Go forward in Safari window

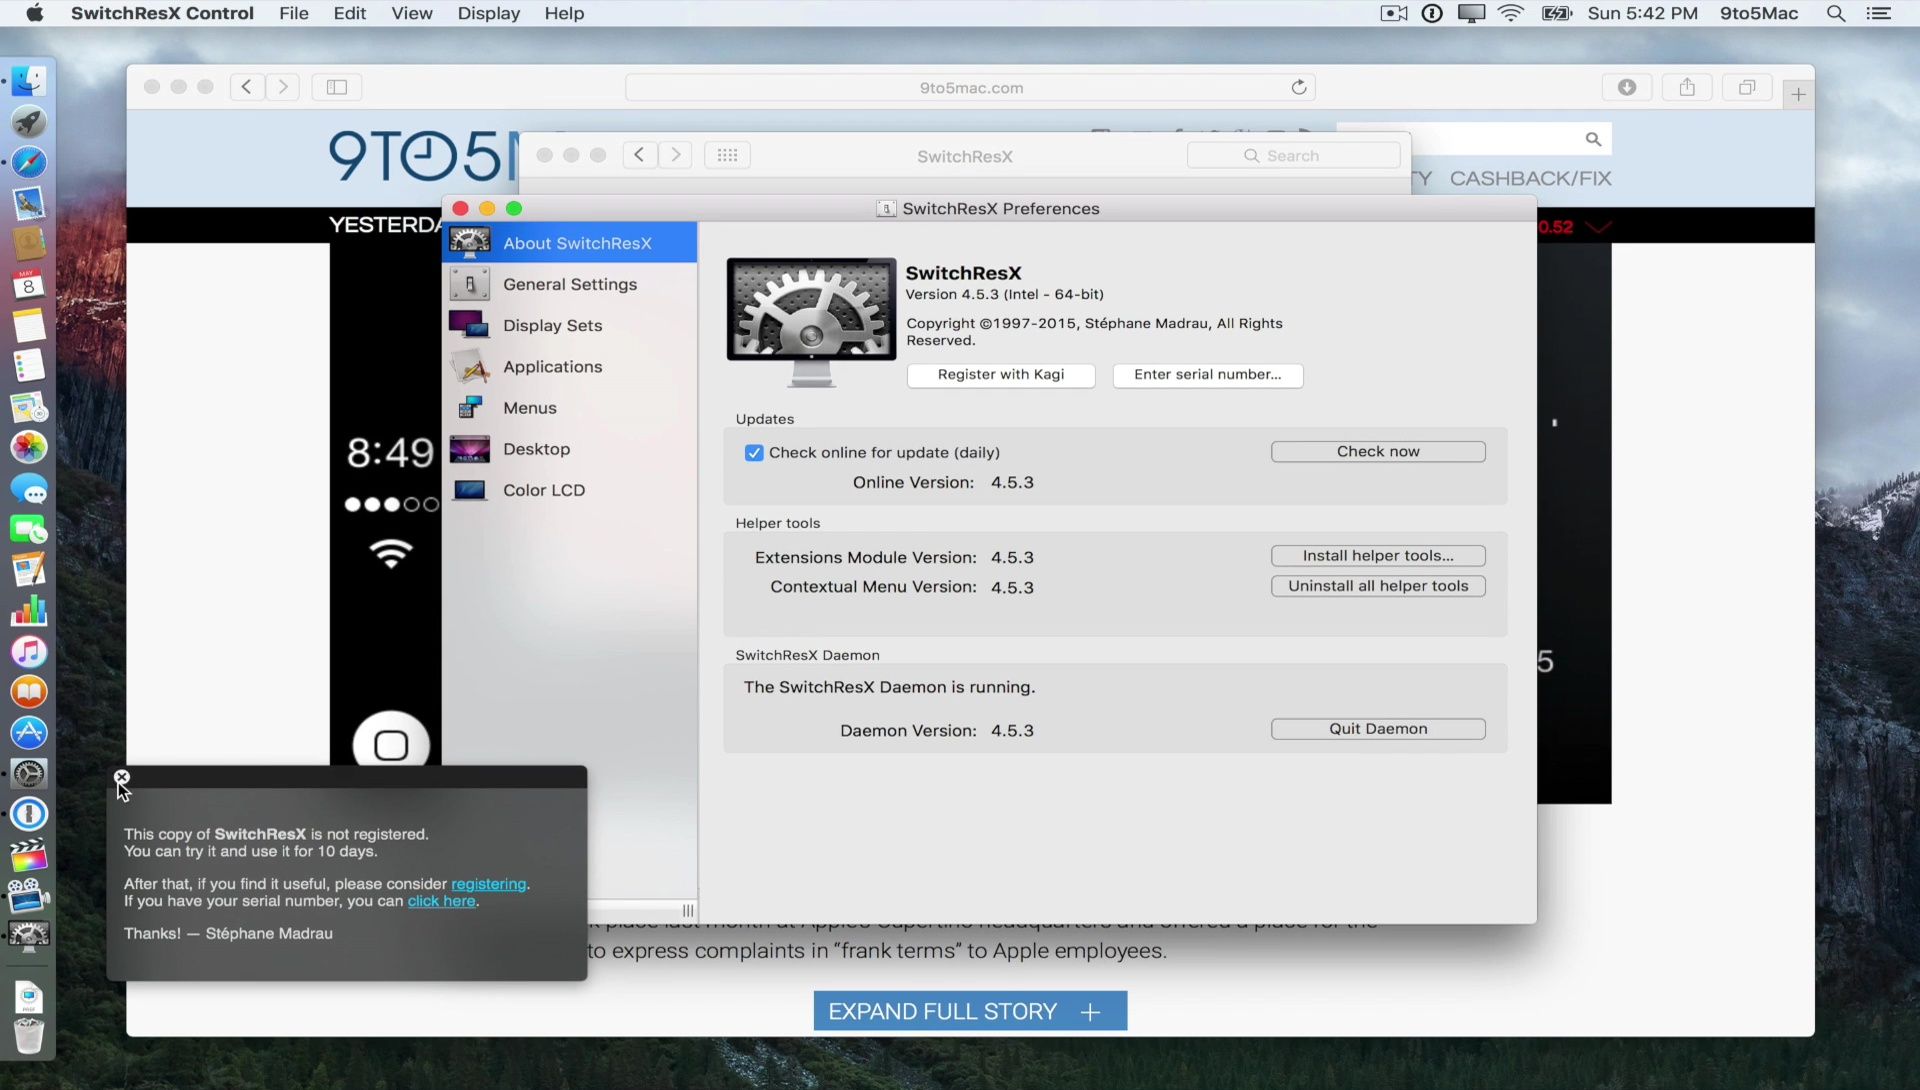(283, 87)
